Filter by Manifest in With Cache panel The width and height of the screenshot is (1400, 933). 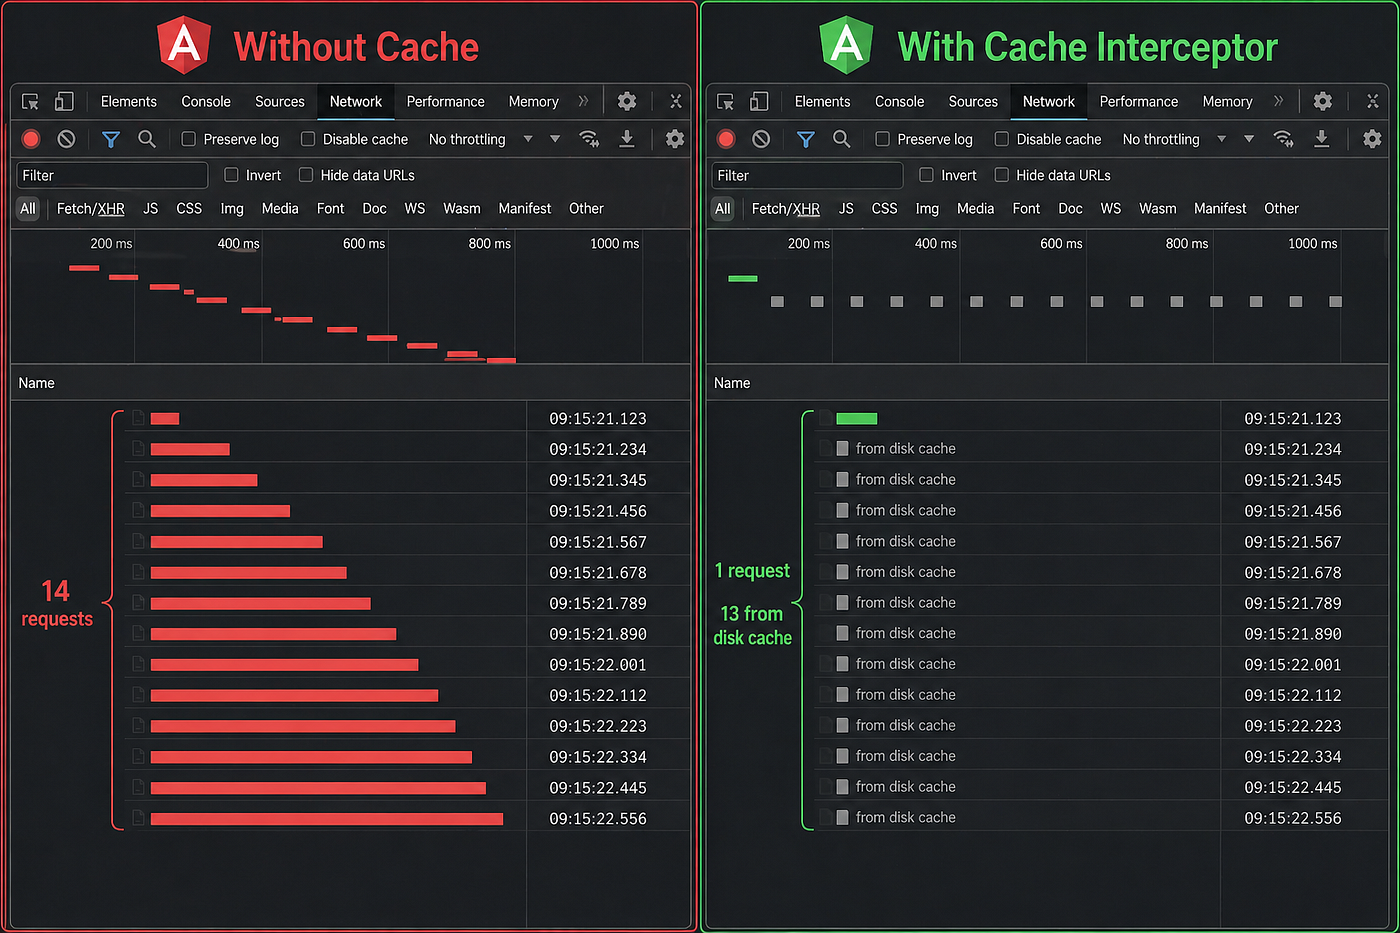coord(1220,208)
